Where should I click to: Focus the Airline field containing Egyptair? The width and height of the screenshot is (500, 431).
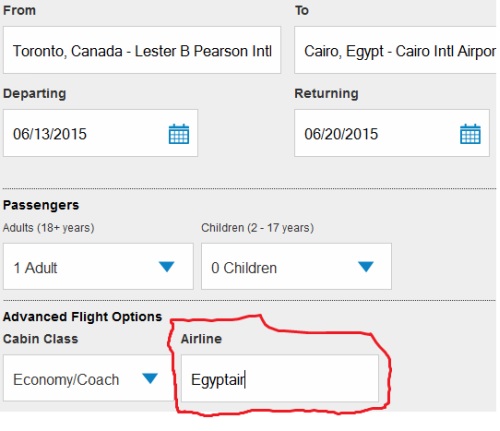tap(280, 378)
